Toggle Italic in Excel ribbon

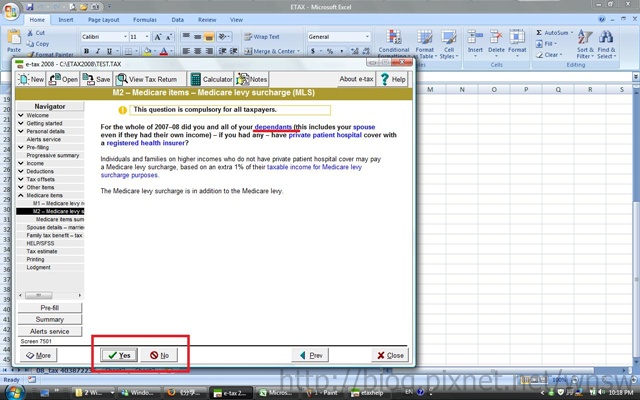click(98, 51)
